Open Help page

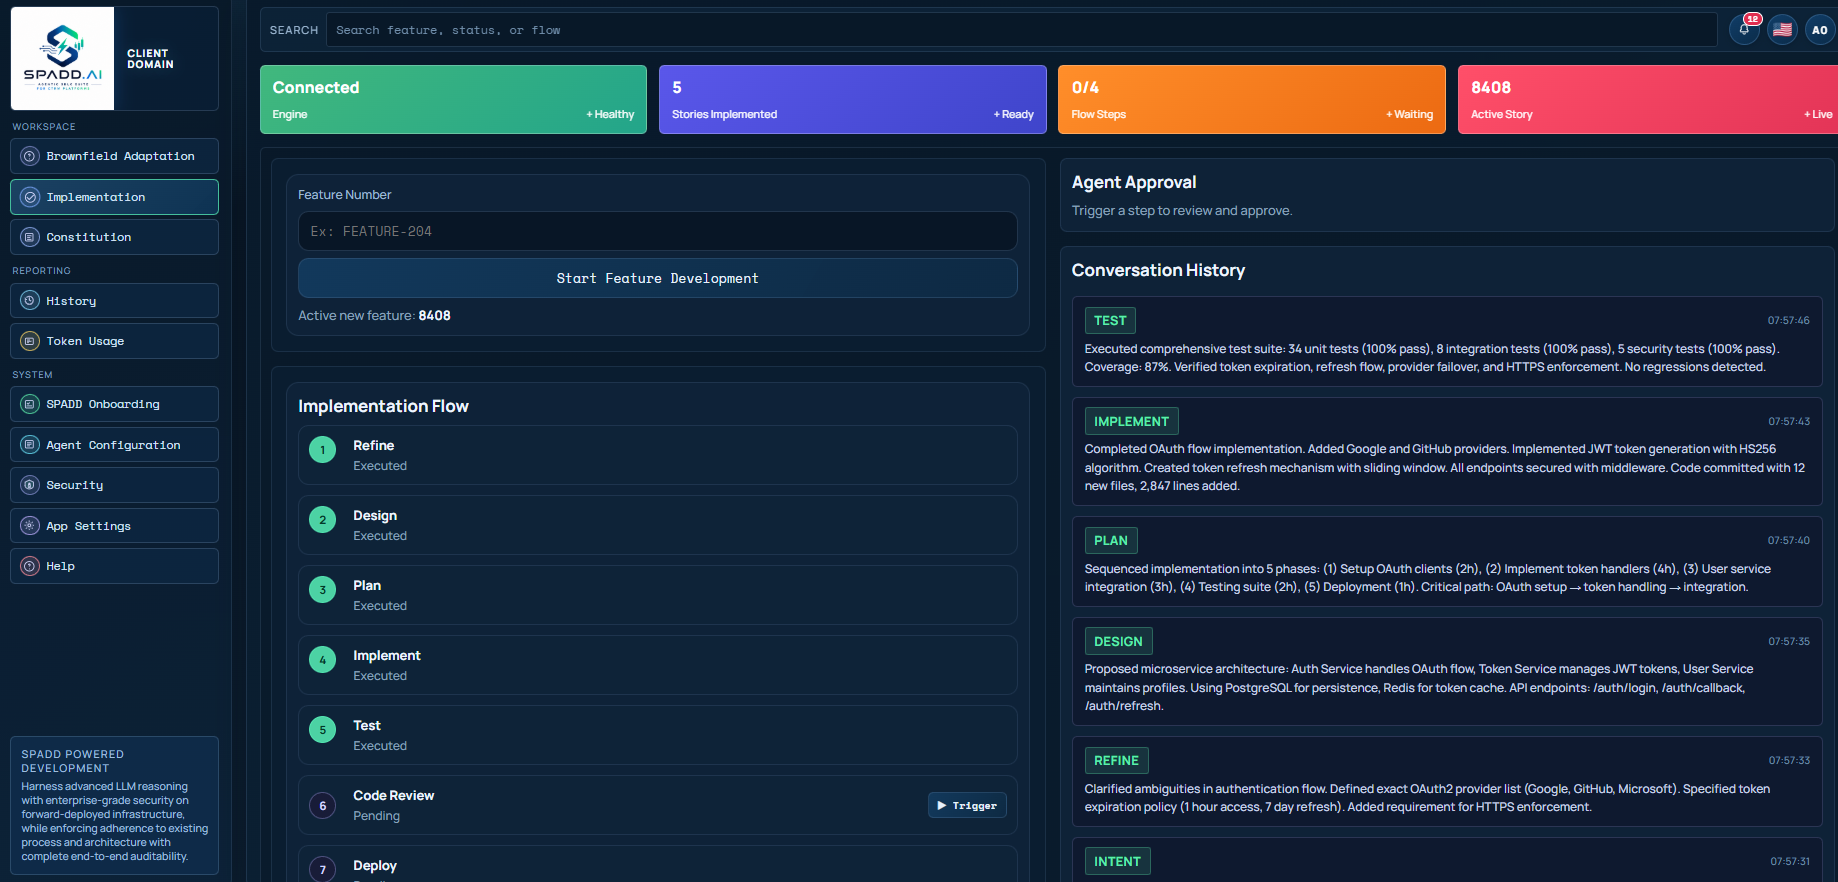(x=114, y=566)
